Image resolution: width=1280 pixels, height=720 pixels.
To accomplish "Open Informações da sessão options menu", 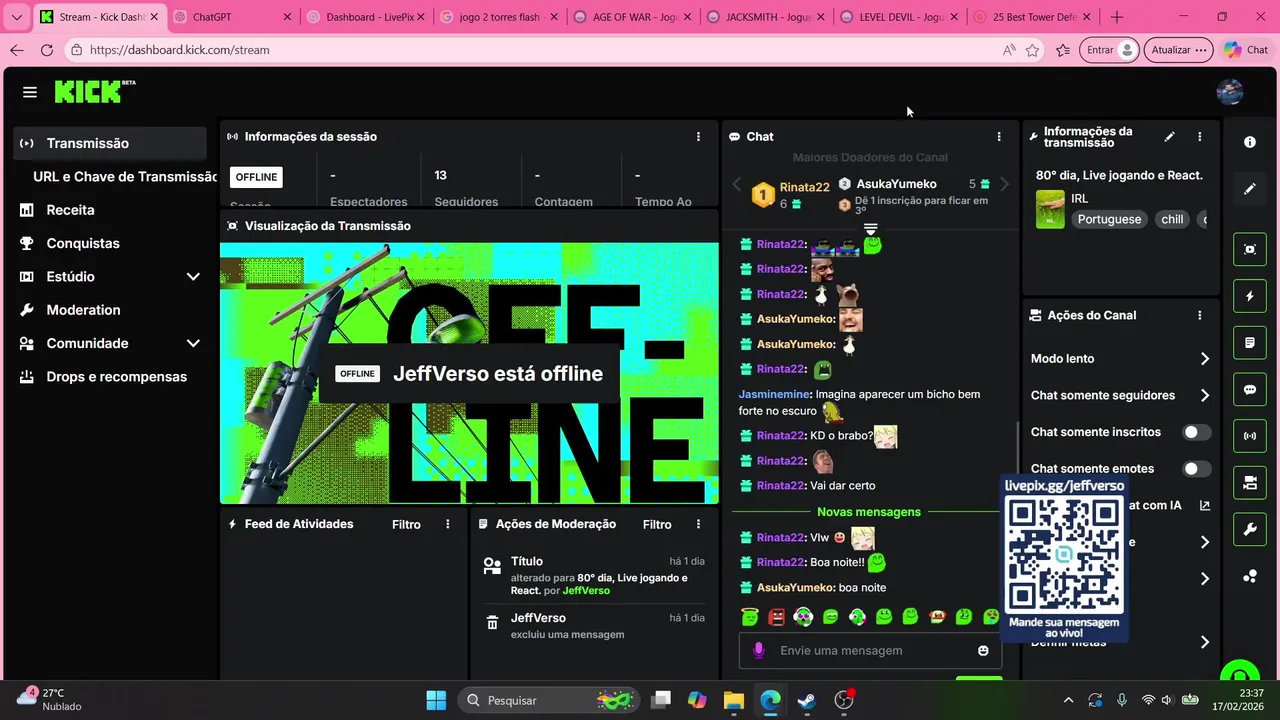I will point(698,137).
